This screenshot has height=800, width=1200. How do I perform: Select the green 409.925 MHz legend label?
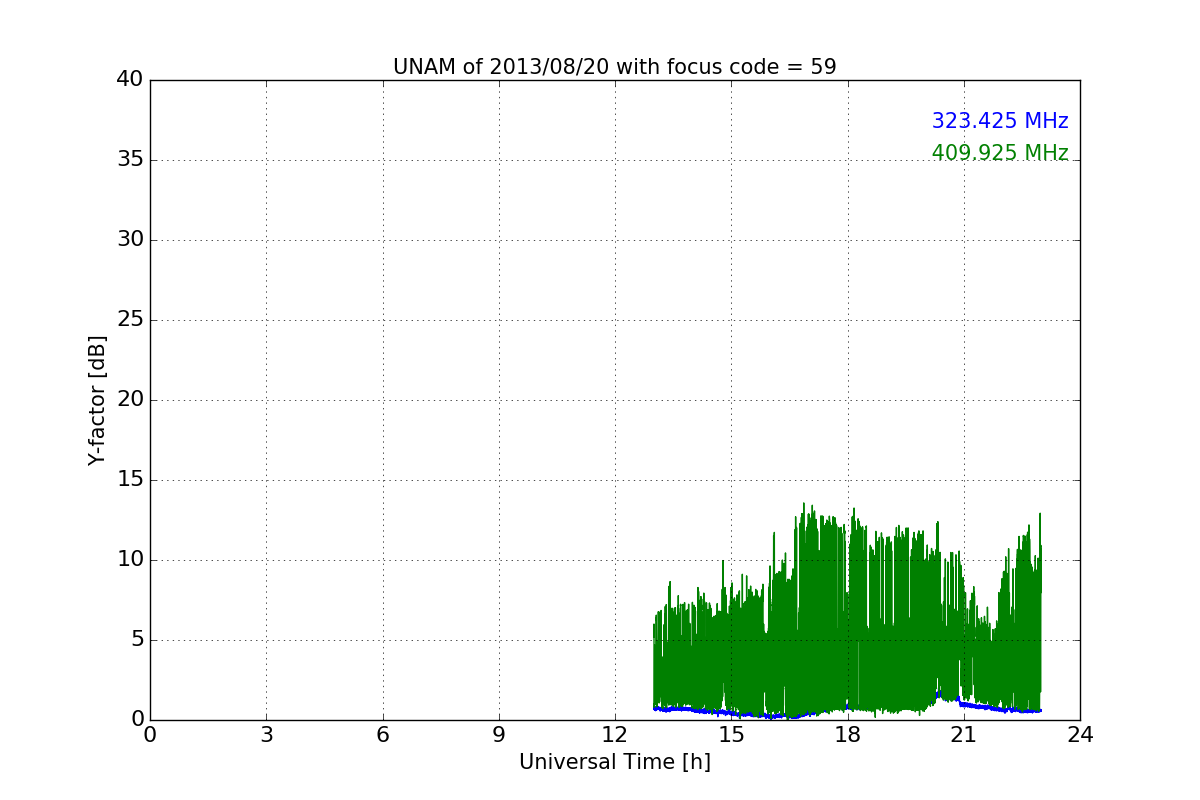click(1000, 153)
